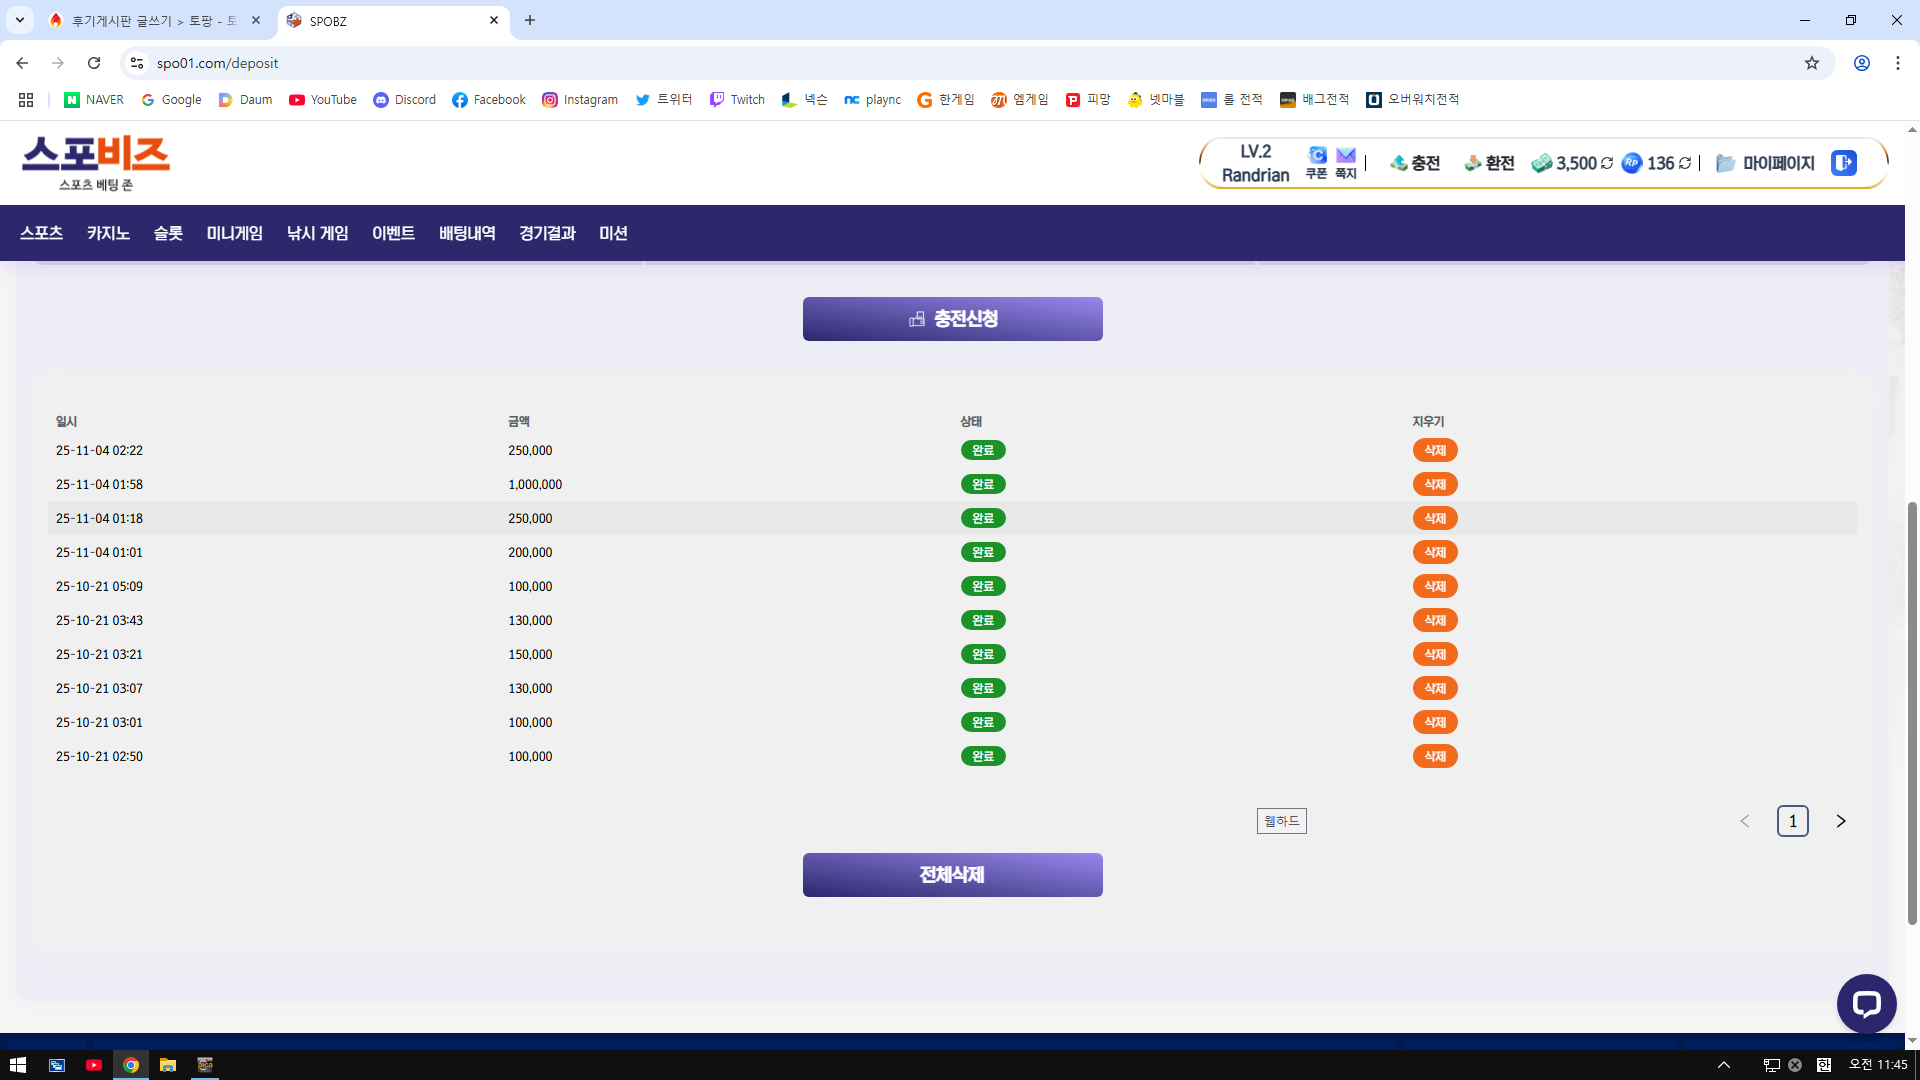The image size is (1920, 1080).
Task: Delete the 1,000,000 deposit row
Action: tap(1434, 484)
